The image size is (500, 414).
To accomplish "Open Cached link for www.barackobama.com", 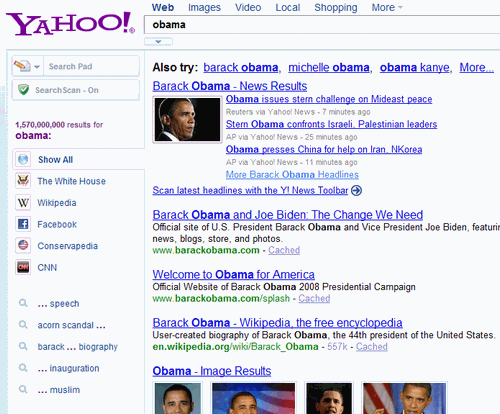I will tap(284, 250).
